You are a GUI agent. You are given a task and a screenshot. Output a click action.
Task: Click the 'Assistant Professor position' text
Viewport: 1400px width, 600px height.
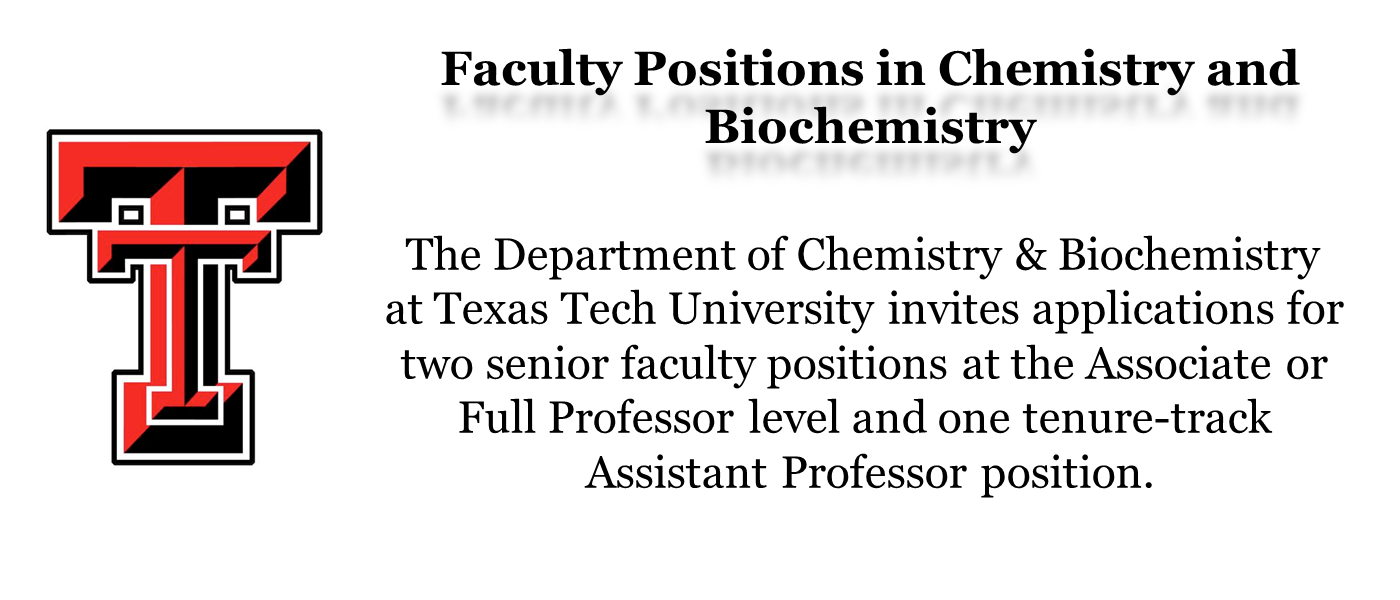[x=863, y=473]
